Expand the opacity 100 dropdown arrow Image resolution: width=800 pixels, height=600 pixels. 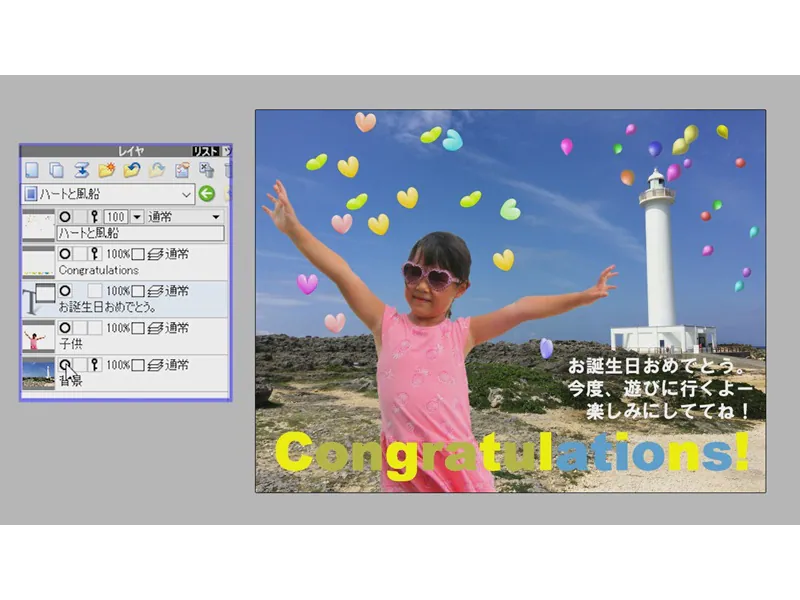137,217
